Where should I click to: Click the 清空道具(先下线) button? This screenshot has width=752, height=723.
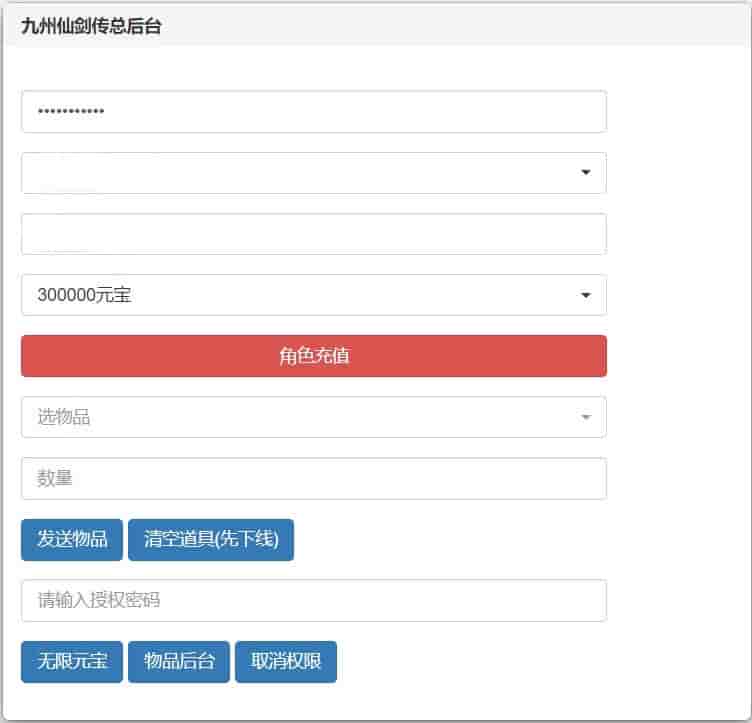click(x=211, y=539)
